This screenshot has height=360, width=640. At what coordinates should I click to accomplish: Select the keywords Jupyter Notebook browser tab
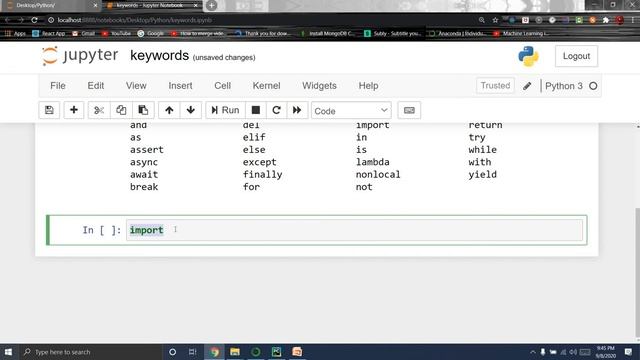tap(152, 6)
